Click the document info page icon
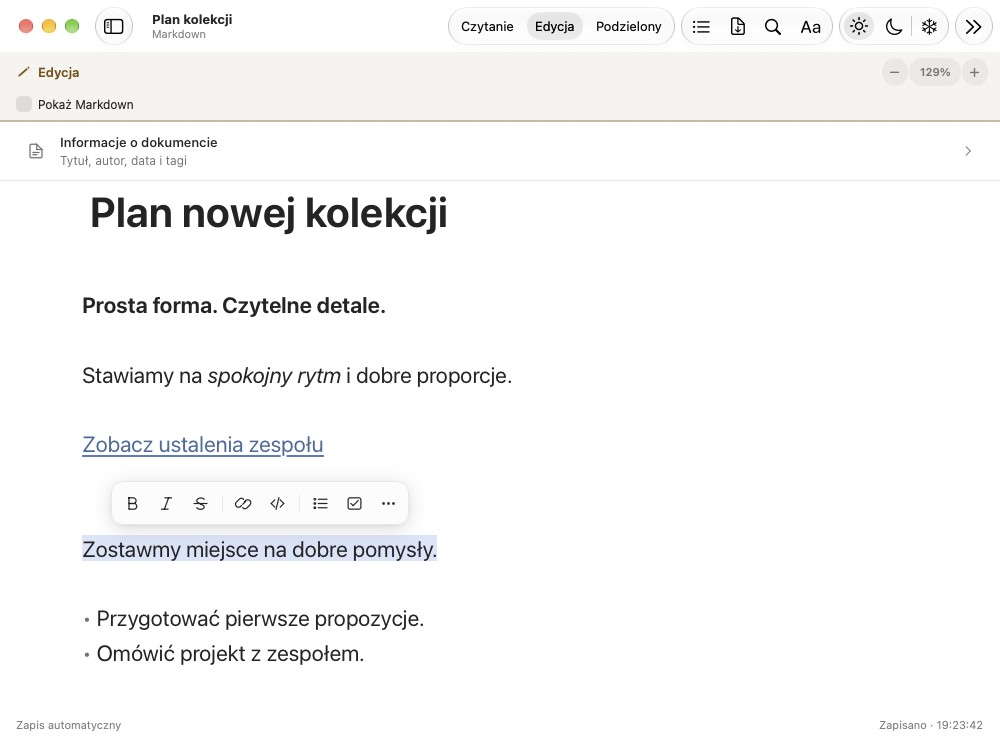 point(36,151)
